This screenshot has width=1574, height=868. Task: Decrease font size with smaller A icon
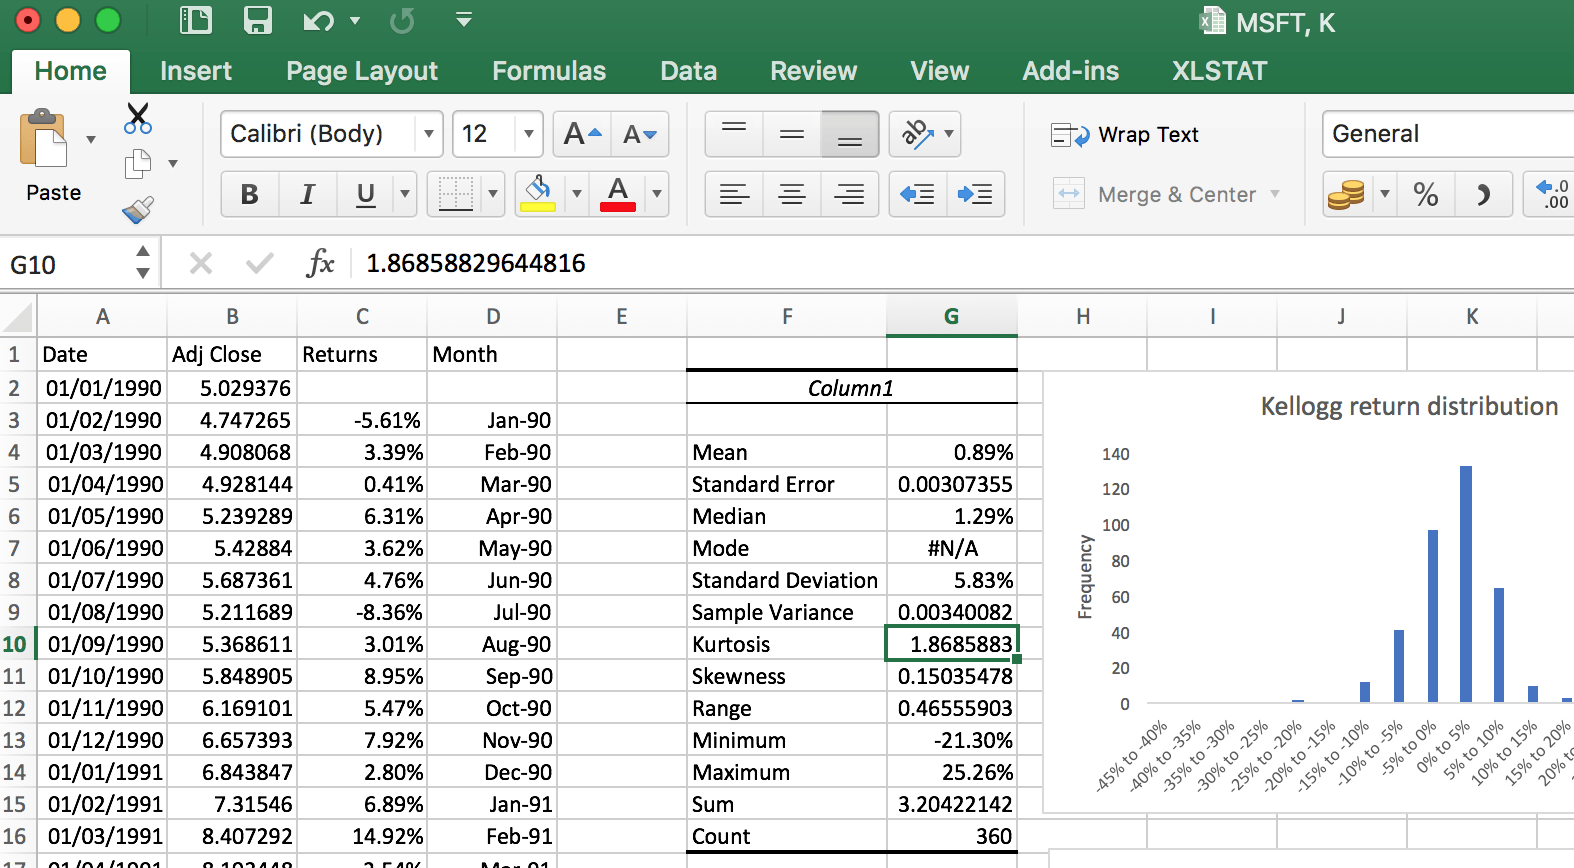click(x=640, y=134)
